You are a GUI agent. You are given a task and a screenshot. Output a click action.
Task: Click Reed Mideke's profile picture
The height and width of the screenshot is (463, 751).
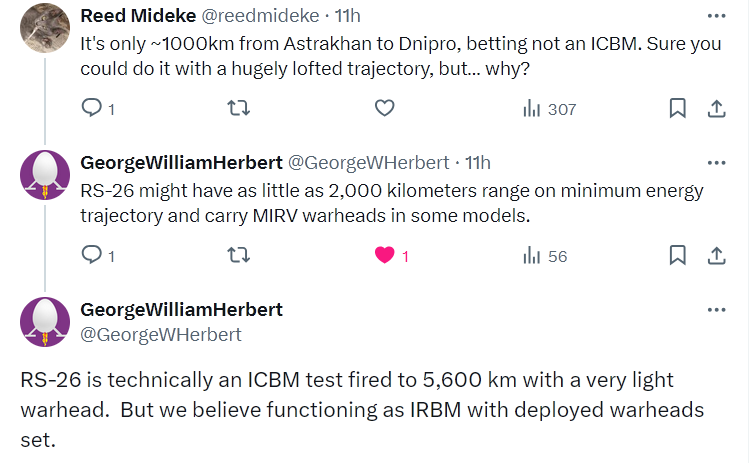45,27
